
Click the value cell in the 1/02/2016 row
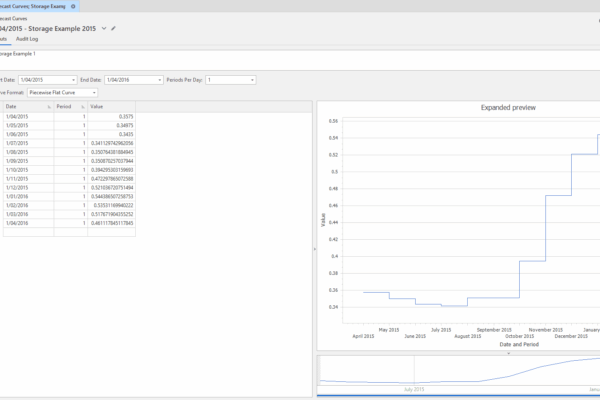point(111,205)
